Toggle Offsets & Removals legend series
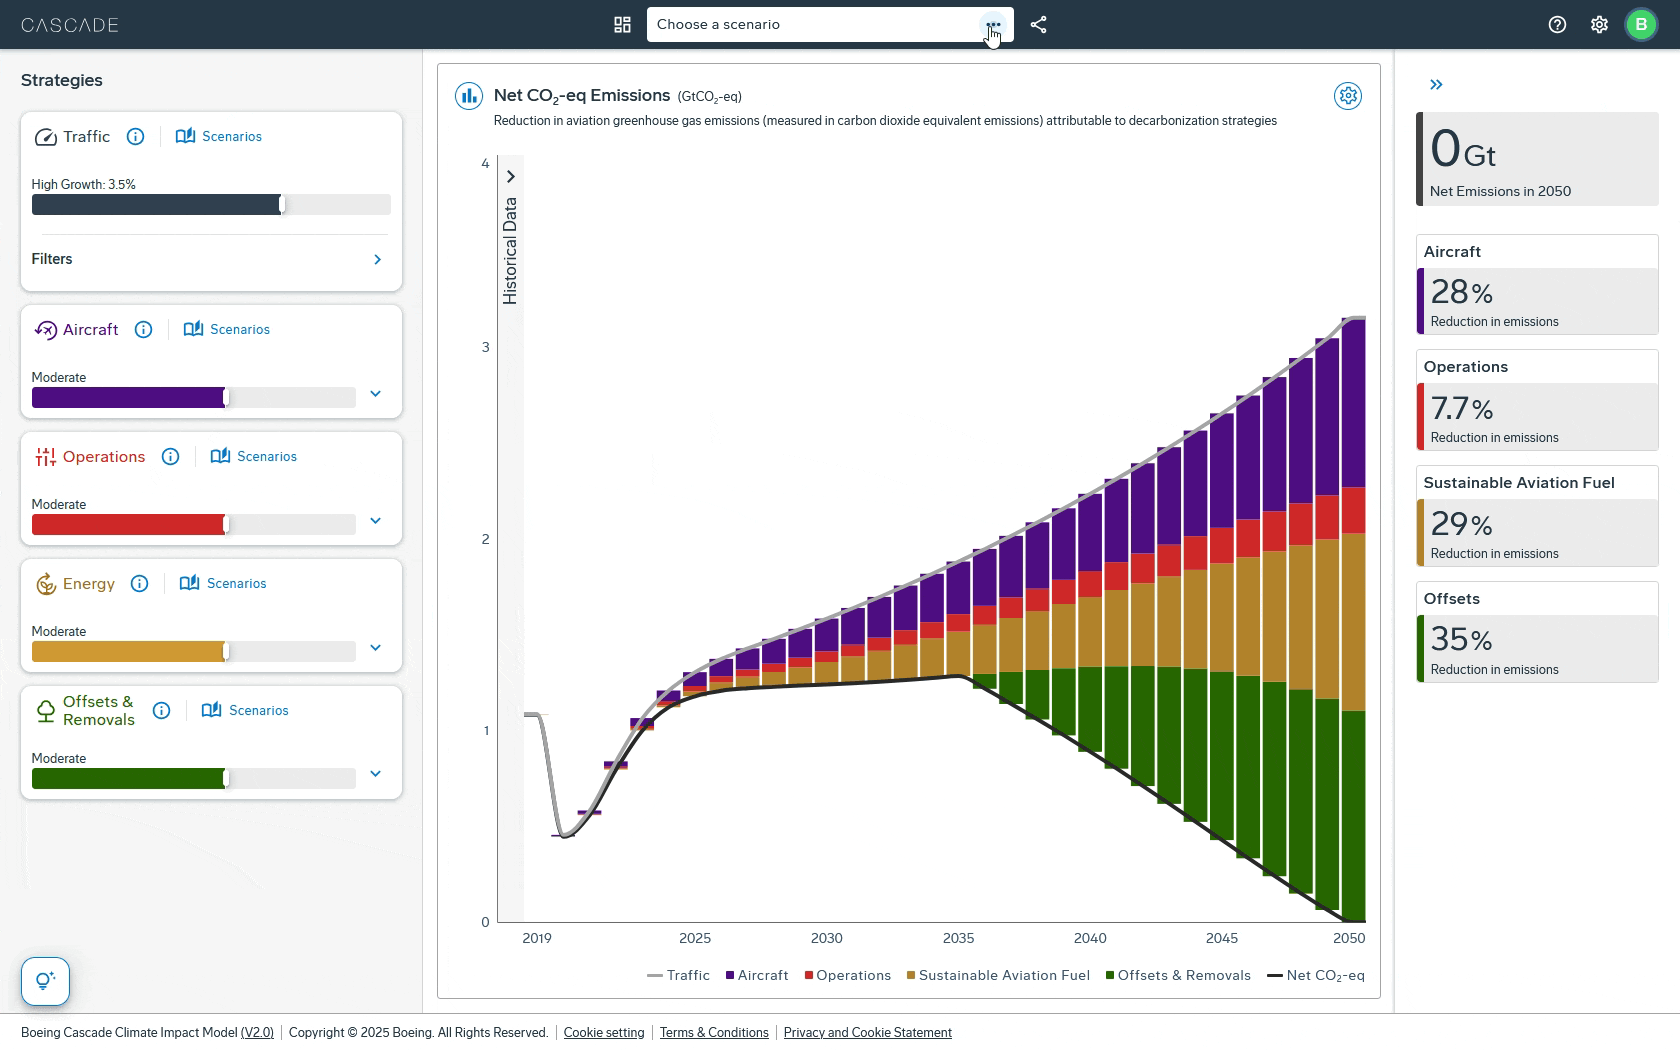 point(1178,976)
